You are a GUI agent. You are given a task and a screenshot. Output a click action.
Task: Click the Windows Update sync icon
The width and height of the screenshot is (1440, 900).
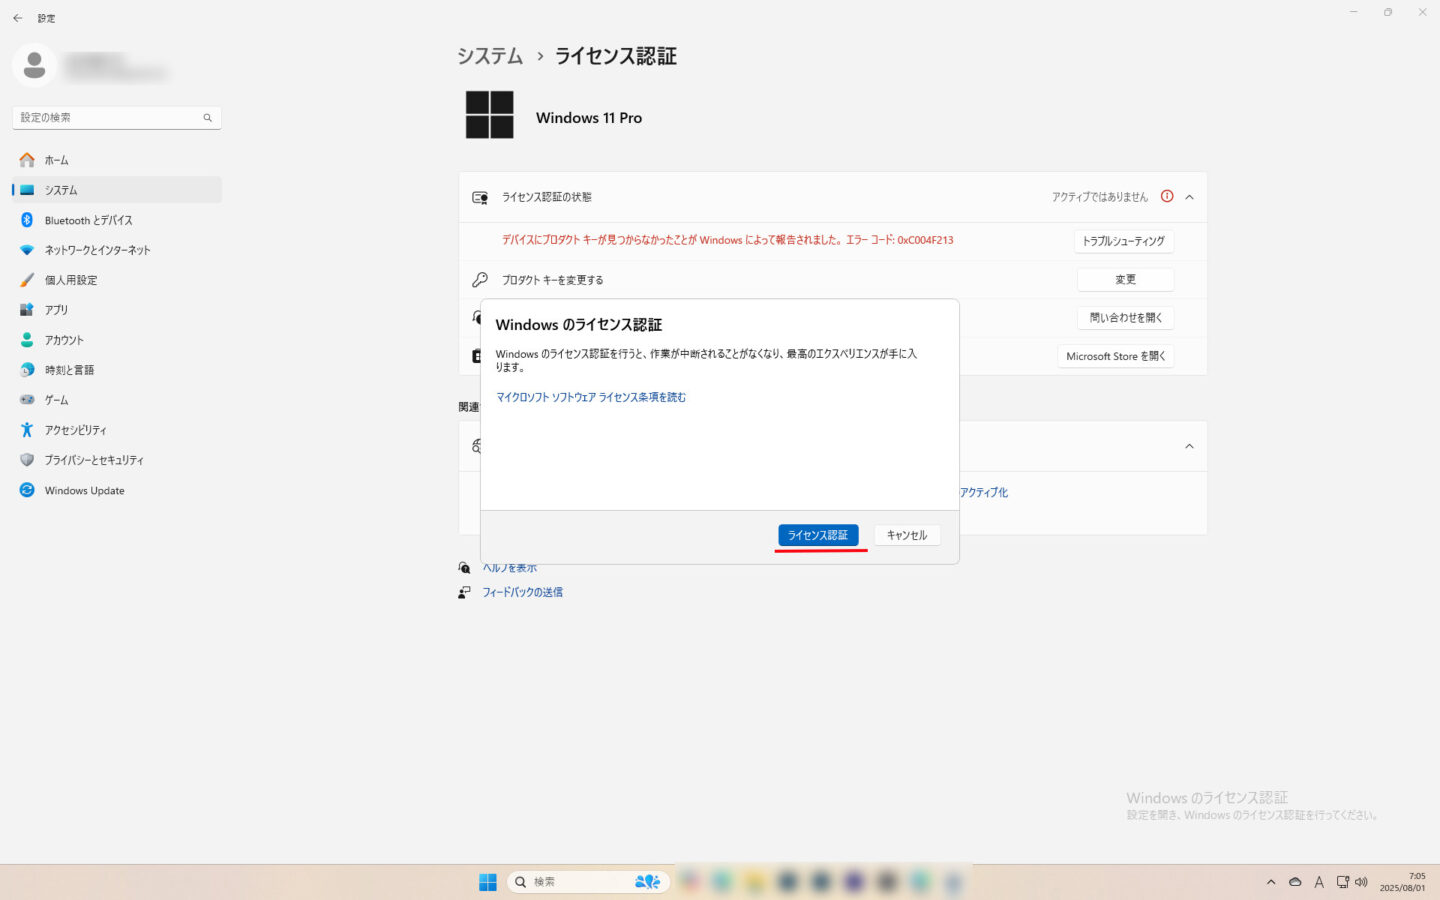coord(27,490)
